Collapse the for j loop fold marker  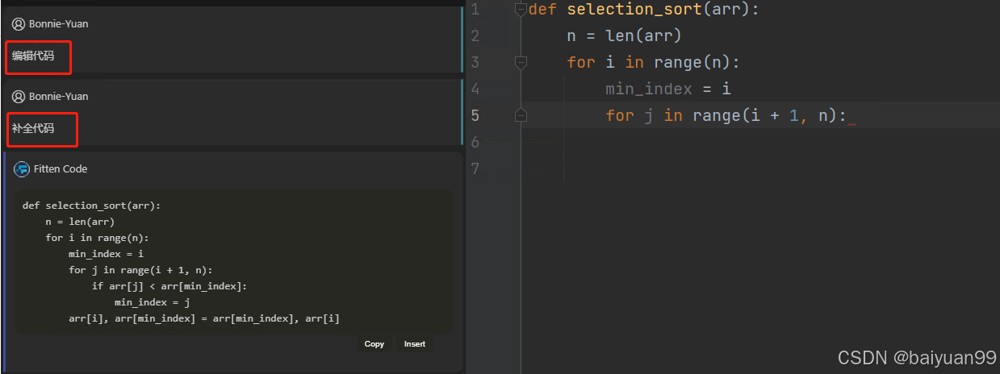coord(520,115)
